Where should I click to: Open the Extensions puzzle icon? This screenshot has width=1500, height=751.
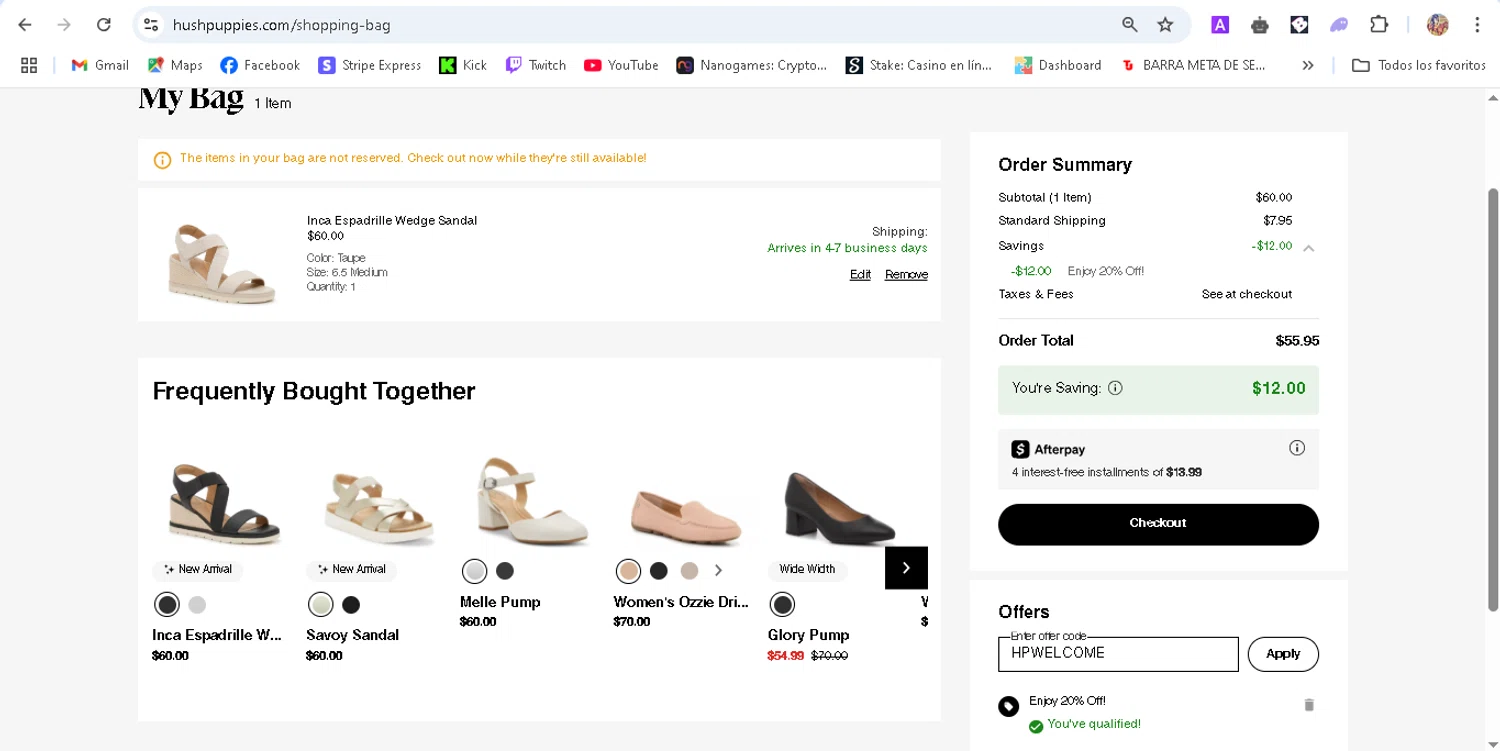1379,25
